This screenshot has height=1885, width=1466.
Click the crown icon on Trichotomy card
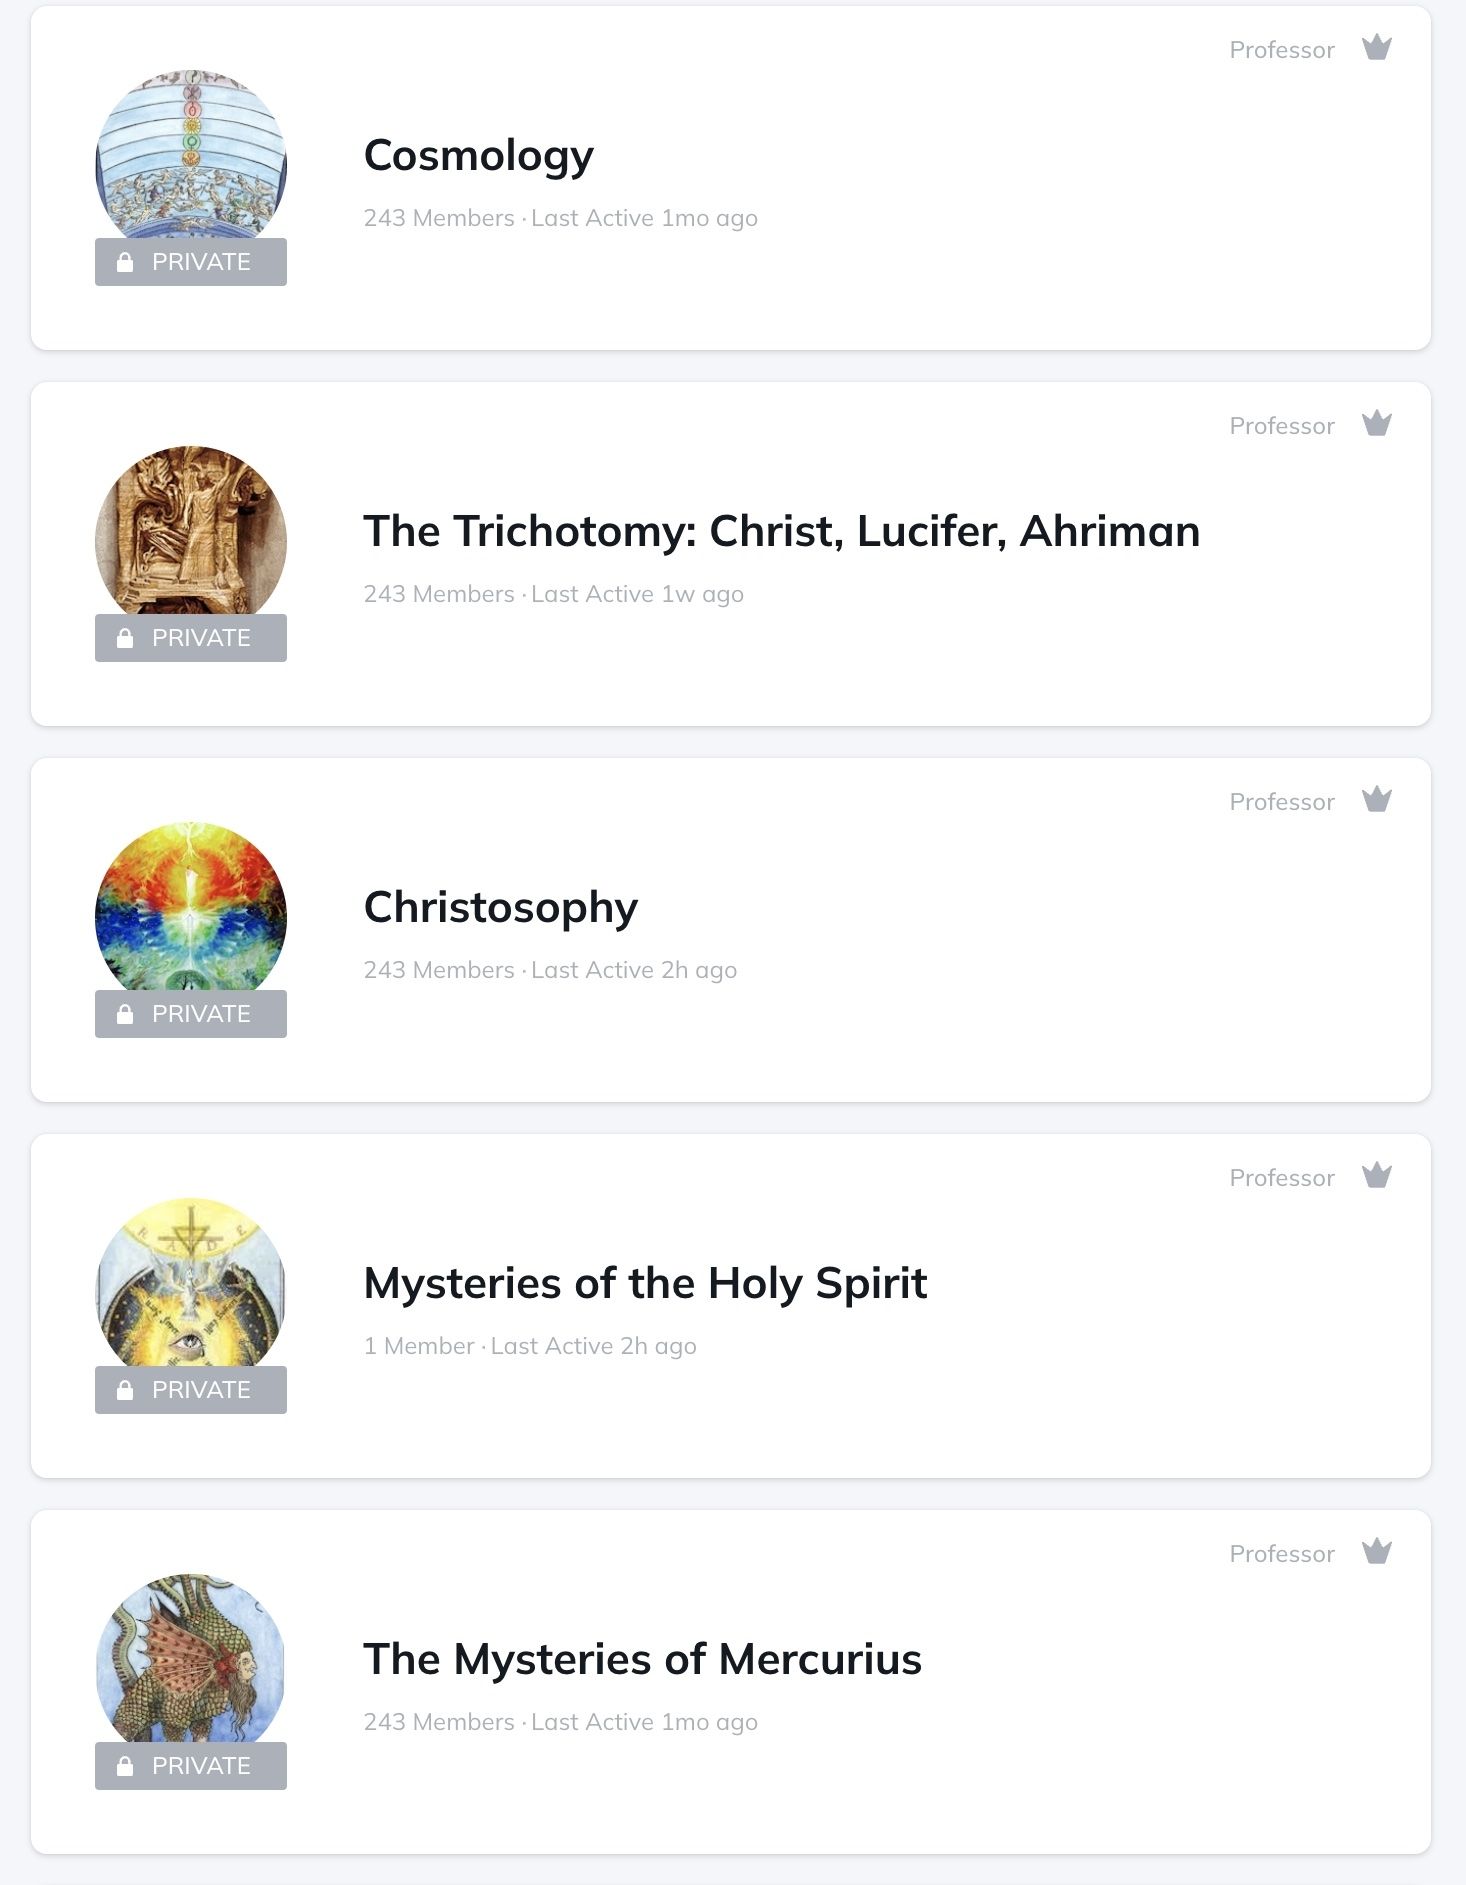click(x=1377, y=424)
